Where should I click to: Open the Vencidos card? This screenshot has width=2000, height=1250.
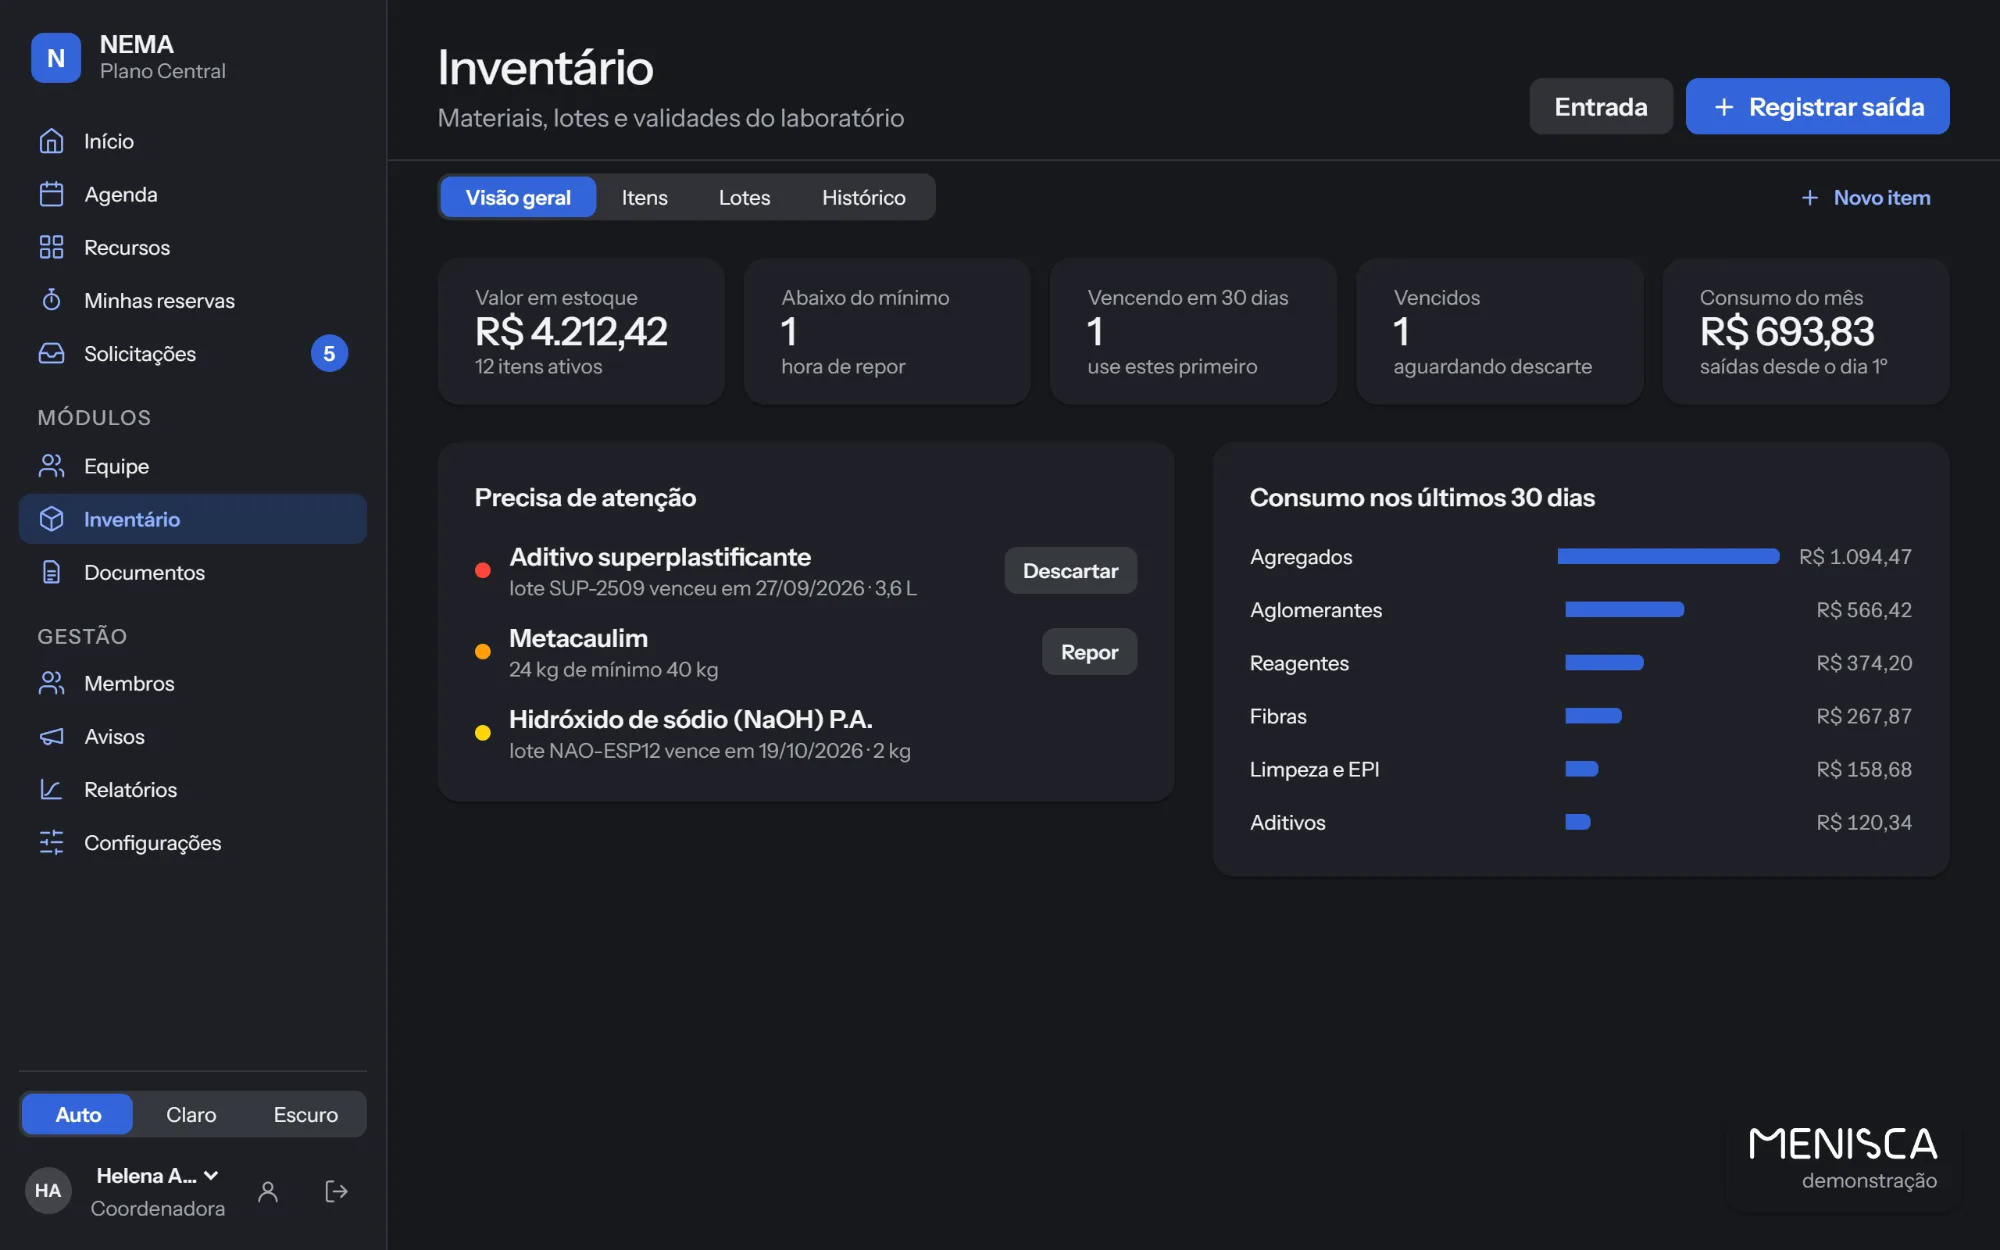pos(1499,331)
